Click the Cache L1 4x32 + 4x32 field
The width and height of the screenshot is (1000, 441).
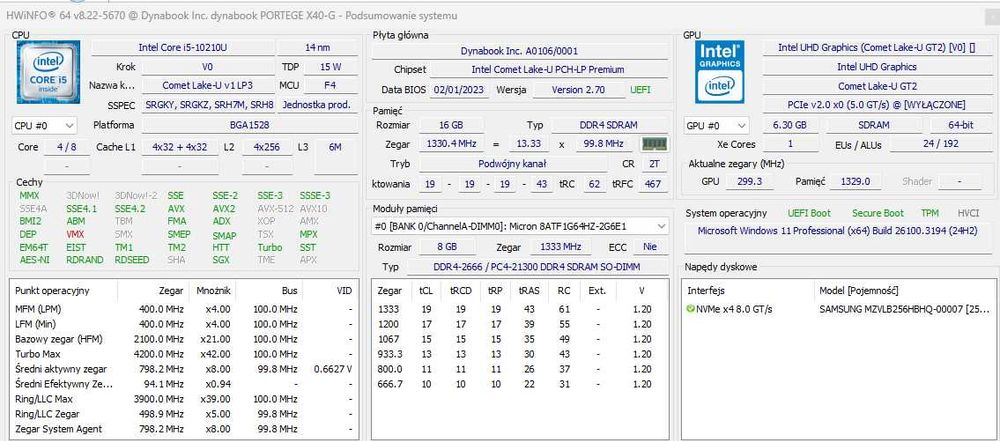click(180, 147)
